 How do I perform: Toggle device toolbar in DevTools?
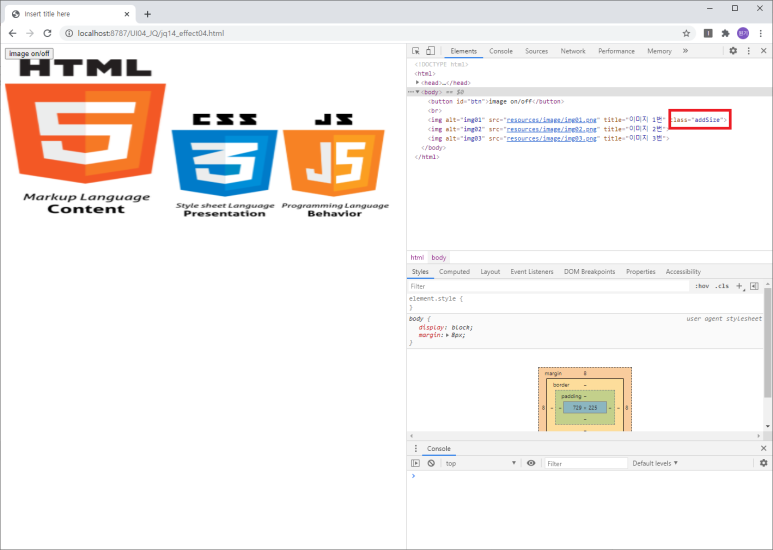(430, 51)
